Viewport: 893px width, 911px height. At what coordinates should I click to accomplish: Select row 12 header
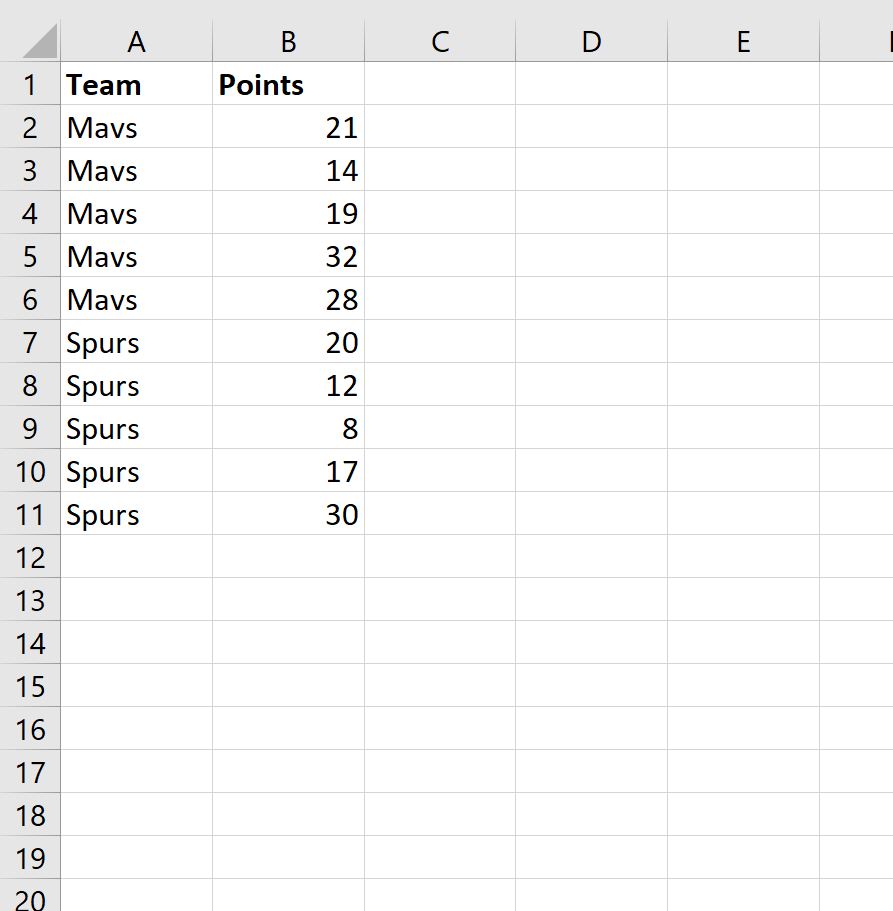click(x=30, y=557)
